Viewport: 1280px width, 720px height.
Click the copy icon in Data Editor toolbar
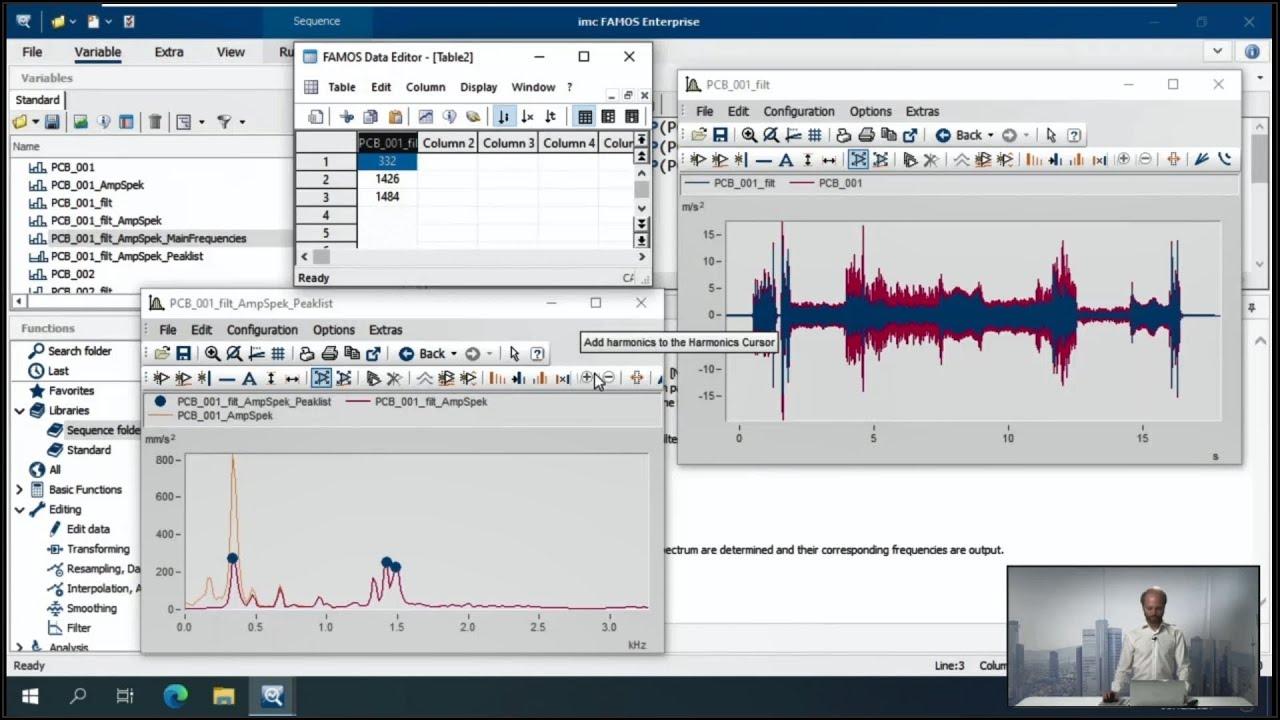coord(370,117)
